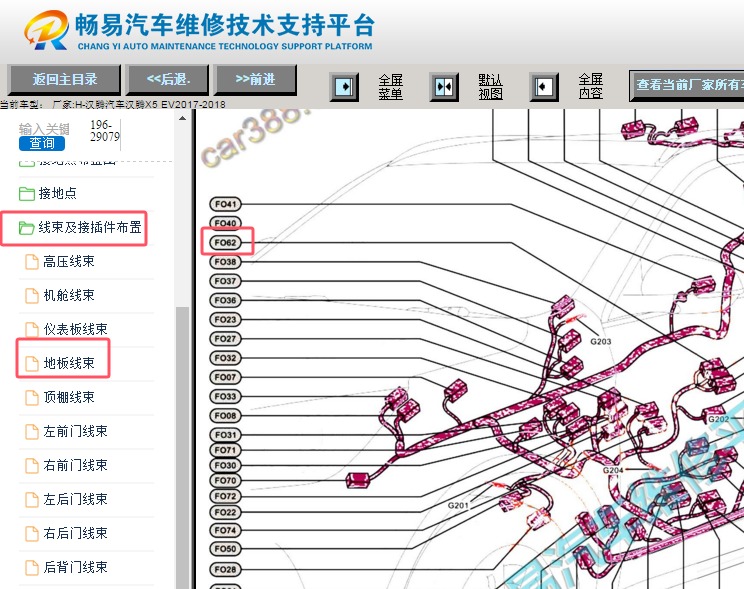Click the 返回主目录 button

tap(65, 79)
